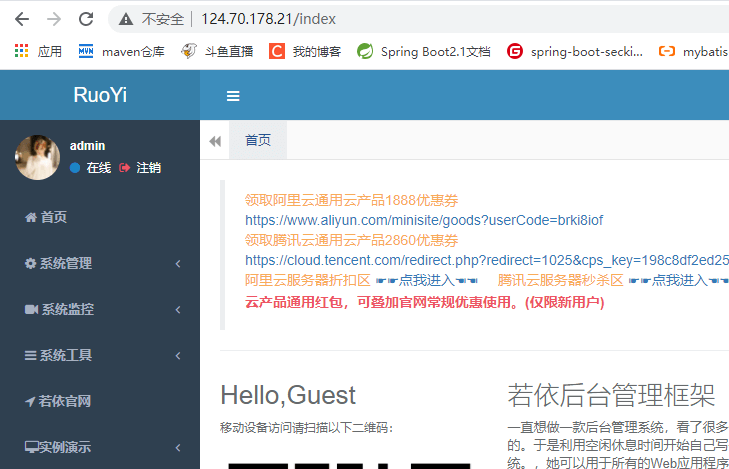This screenshot has height=469, width=729.
Task: Select the 首页 page tab
Action: tap(258, 140)
